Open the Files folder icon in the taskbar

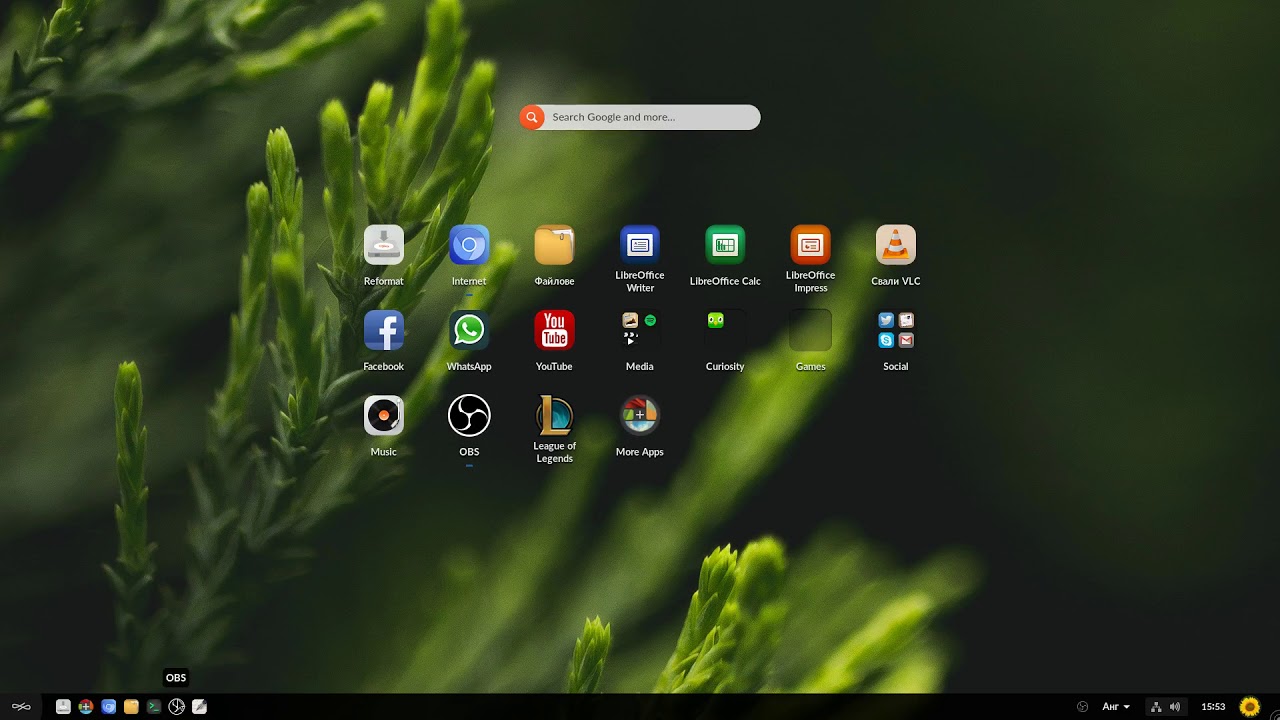[x=131, y=707]
